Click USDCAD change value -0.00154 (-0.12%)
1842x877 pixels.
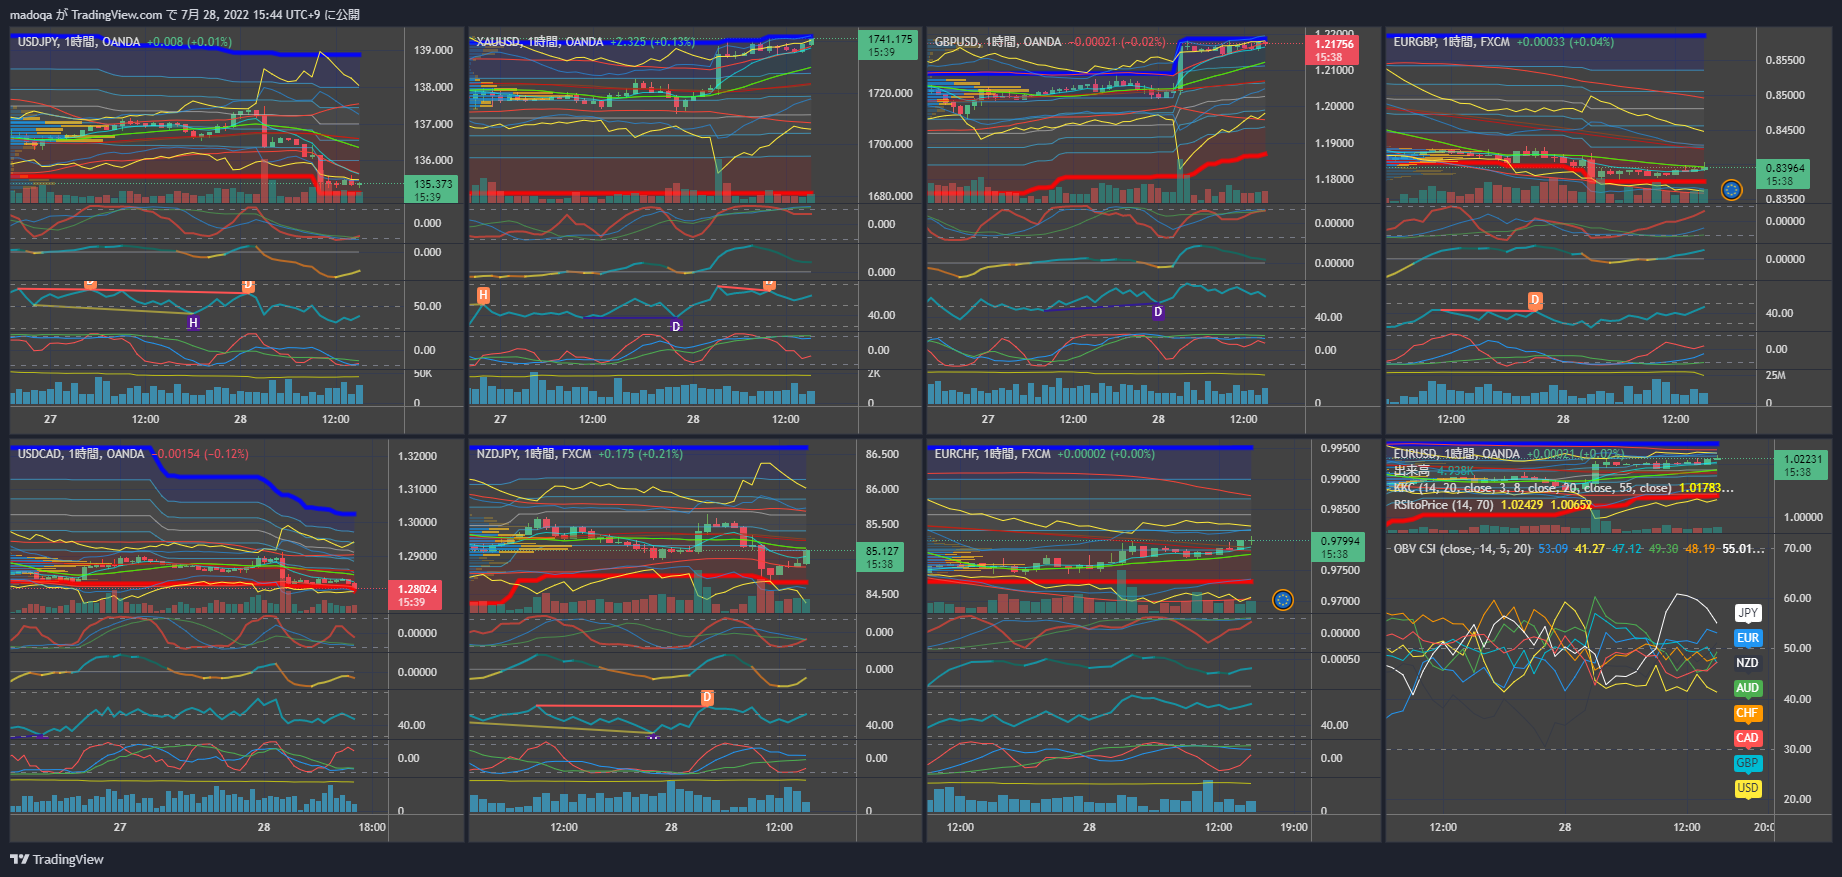coord(201,454)
